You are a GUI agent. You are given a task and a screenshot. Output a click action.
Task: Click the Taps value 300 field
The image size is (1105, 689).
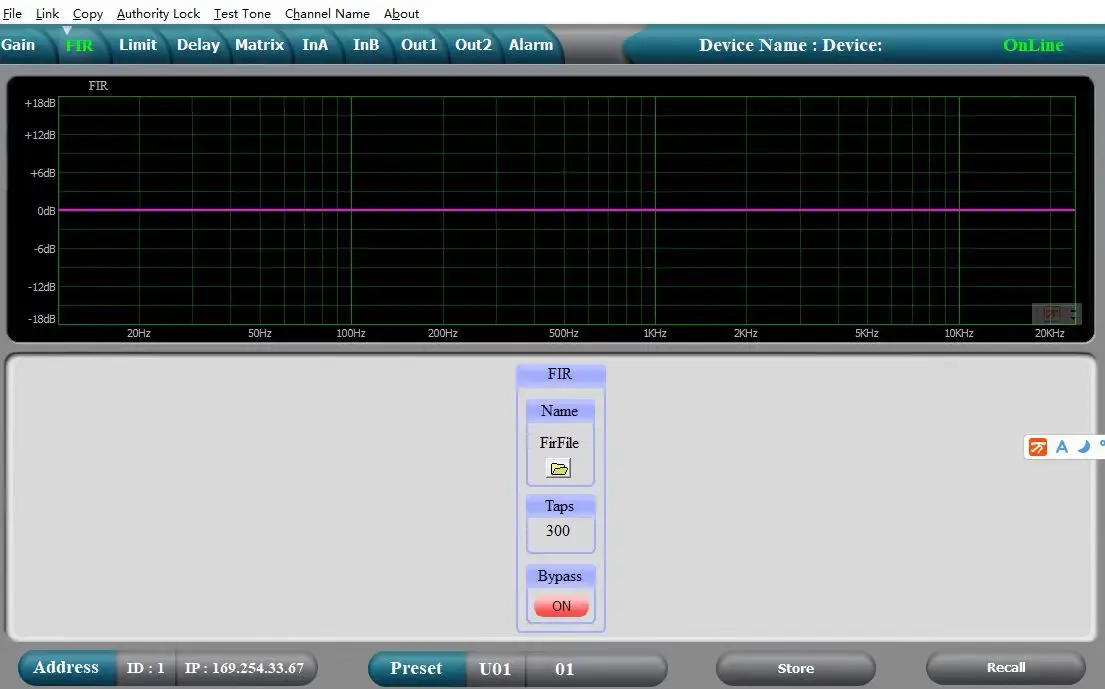(559, 531)
